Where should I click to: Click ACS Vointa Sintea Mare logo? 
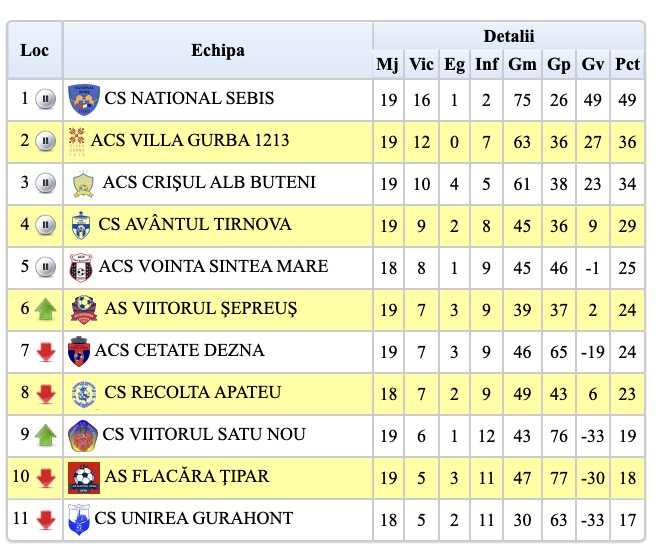coord(80,267)
